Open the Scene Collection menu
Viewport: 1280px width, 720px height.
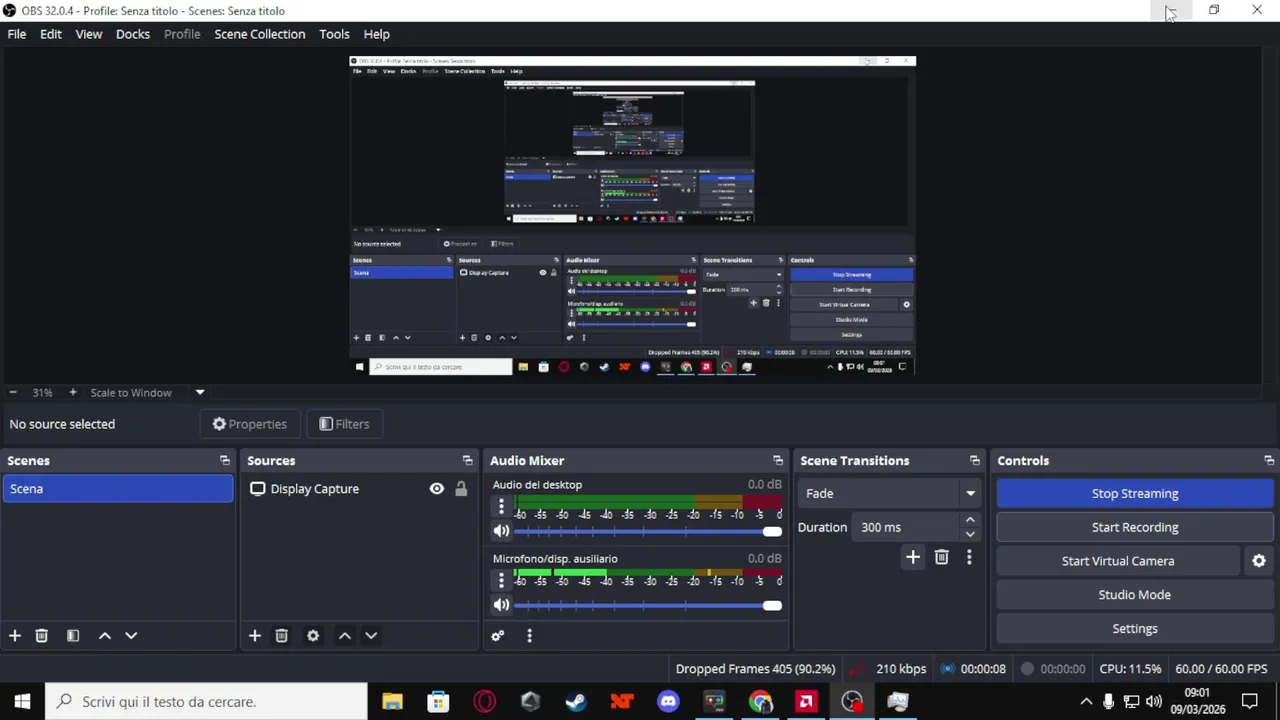pos(260,34)
